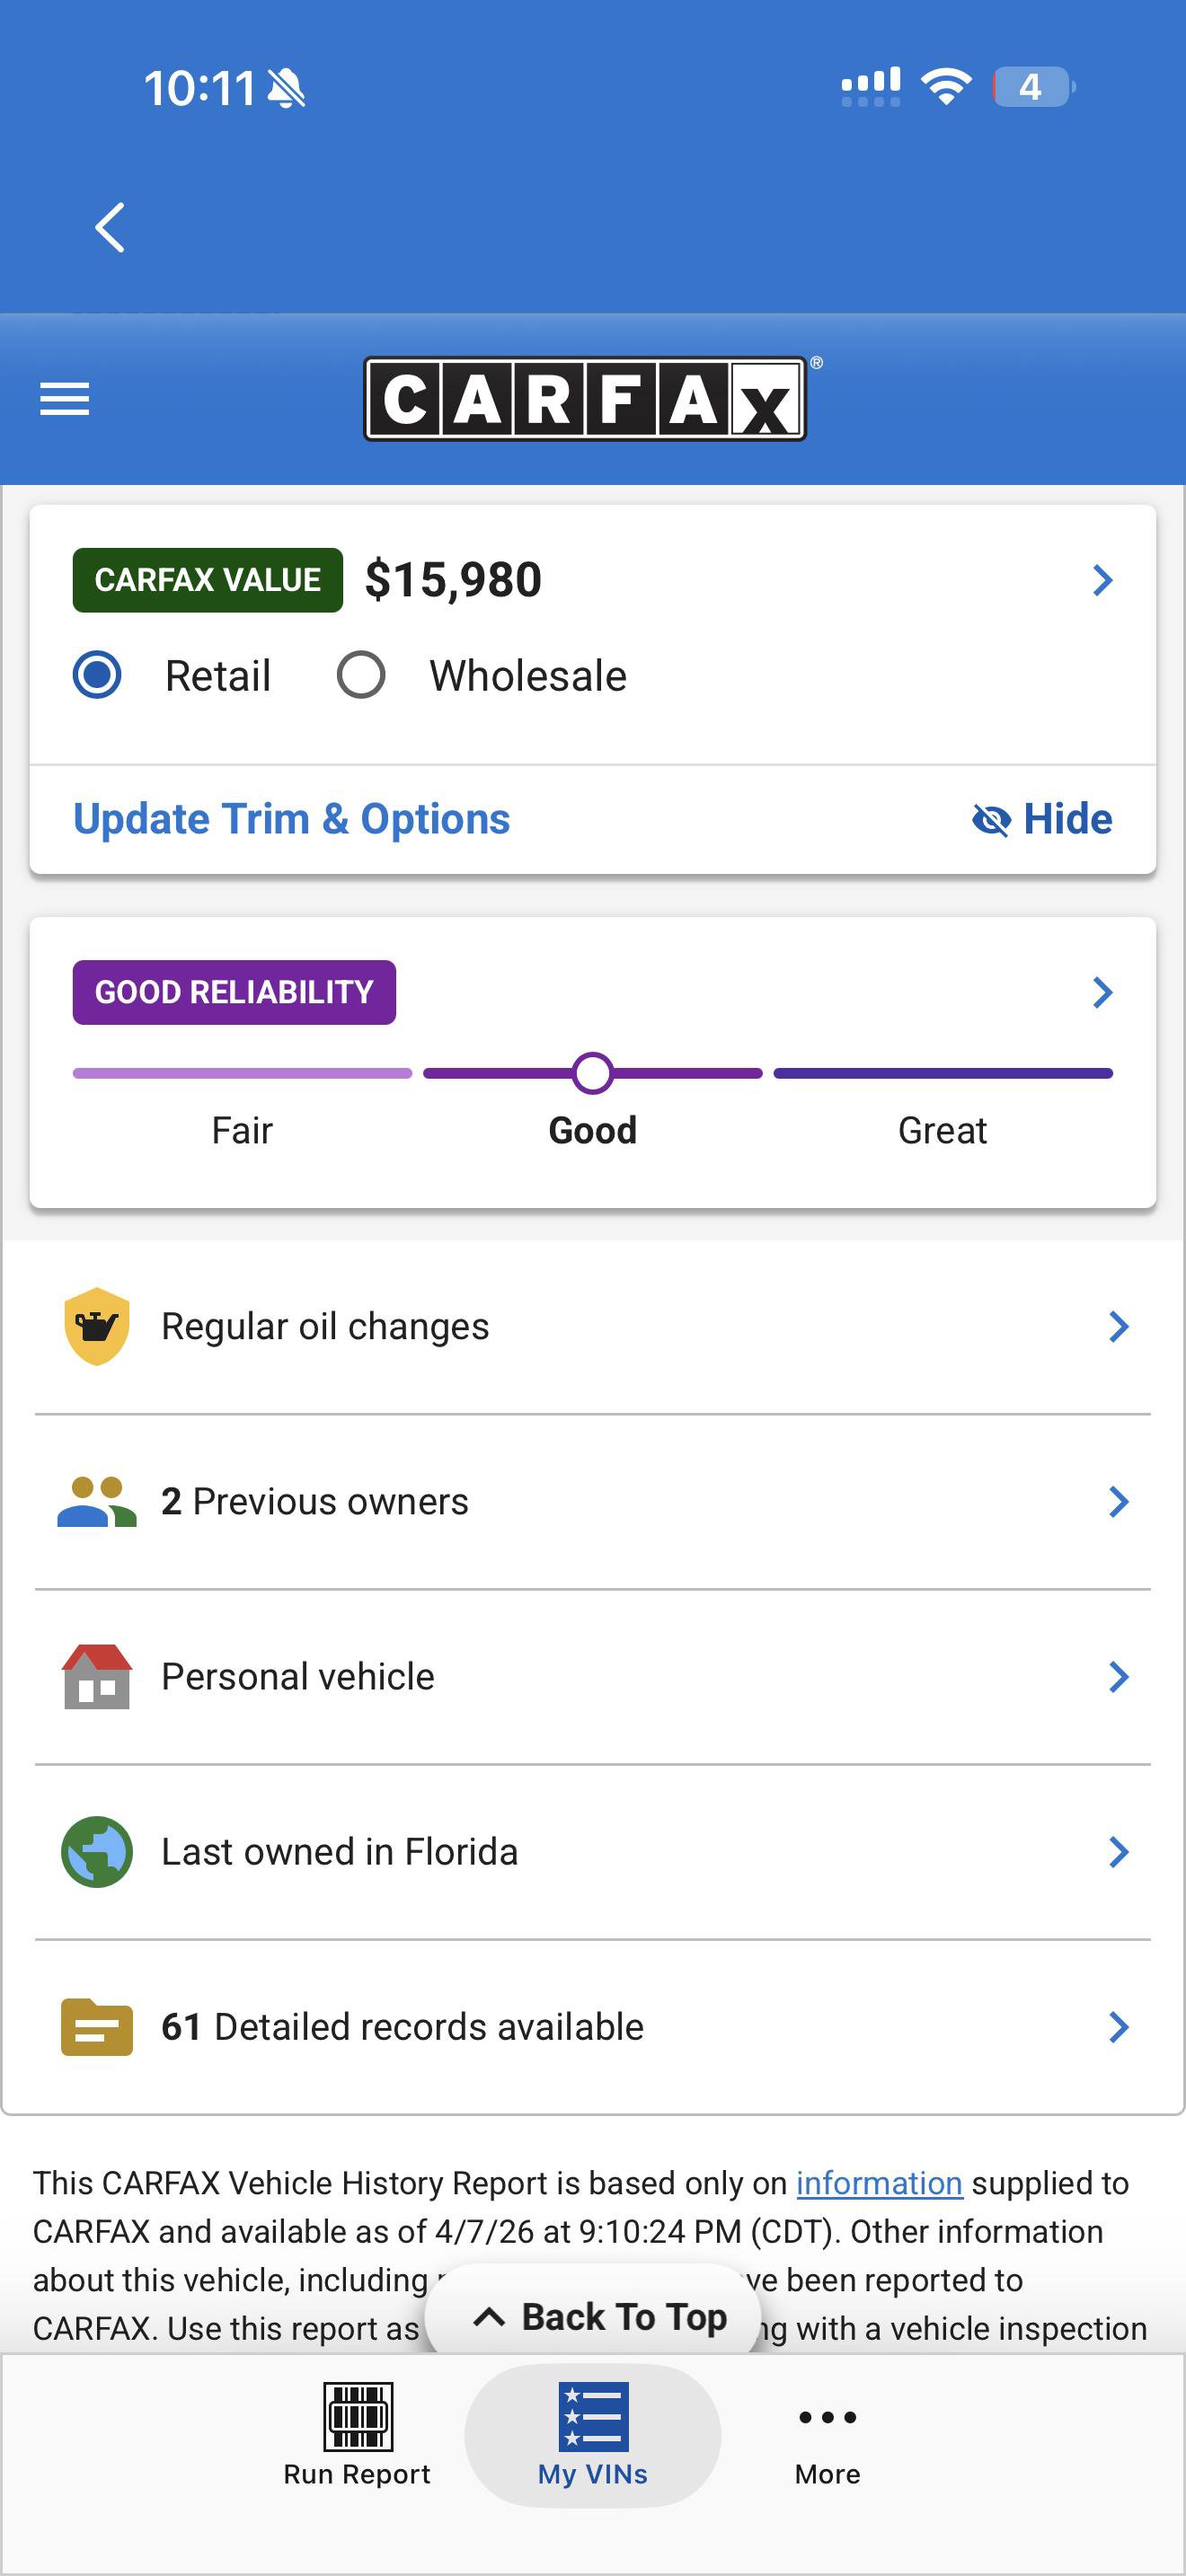Tap the CARFAX logo

[x=585, y=400]
